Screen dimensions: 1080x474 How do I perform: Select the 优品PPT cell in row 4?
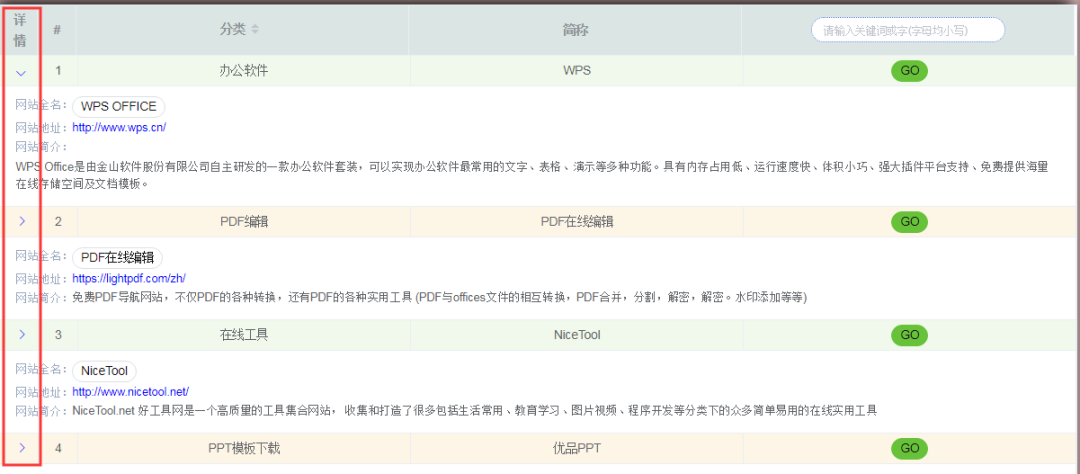tap(576, 448)
